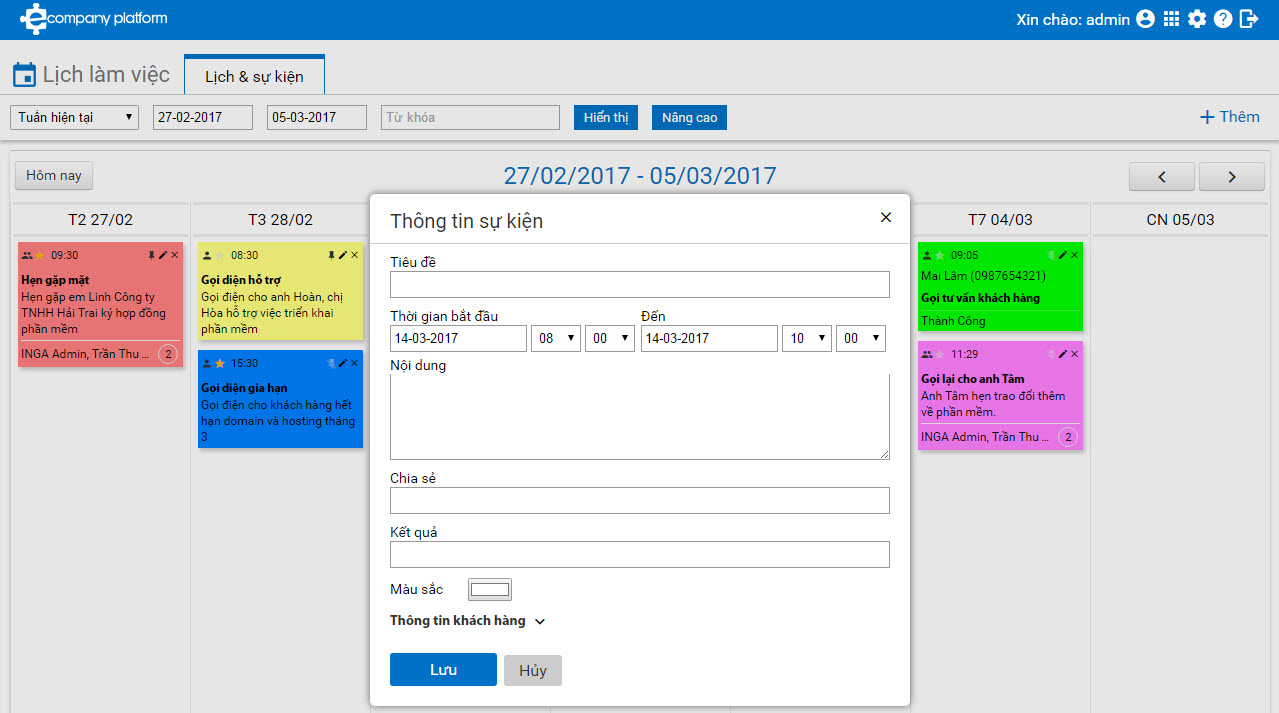
Task: Click the T7 04/03 column header
Action: pyautogui.click(x=1000, y=220)
